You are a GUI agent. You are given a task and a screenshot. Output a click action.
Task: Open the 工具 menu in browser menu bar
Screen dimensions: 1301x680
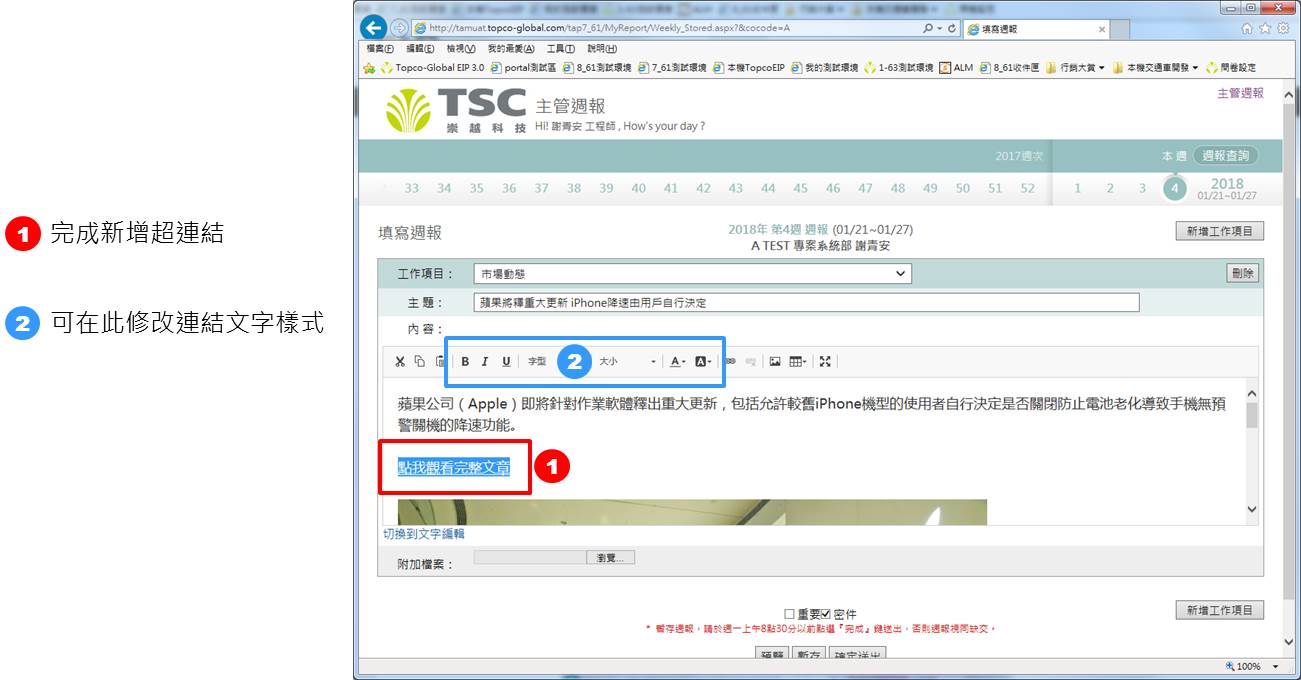(560, 49)
